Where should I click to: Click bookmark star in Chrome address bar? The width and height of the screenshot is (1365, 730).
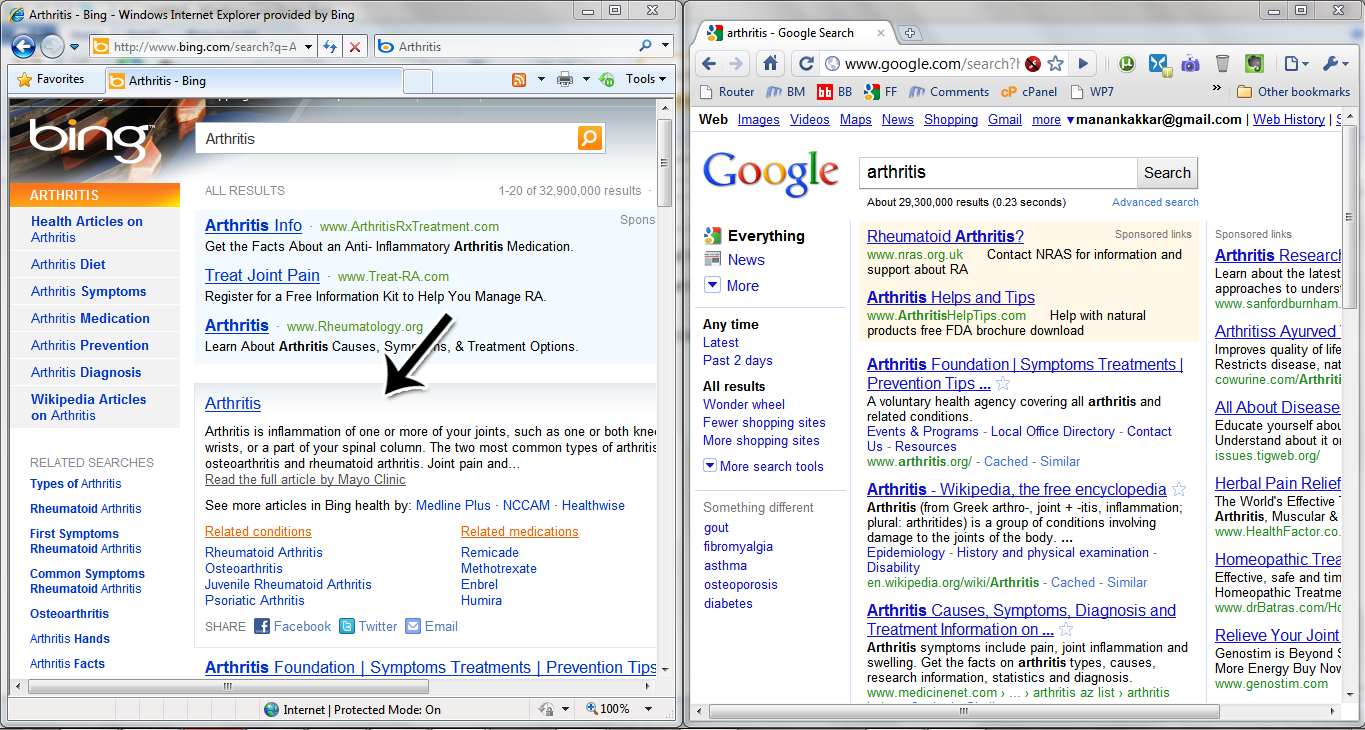tap(1056, 64)
